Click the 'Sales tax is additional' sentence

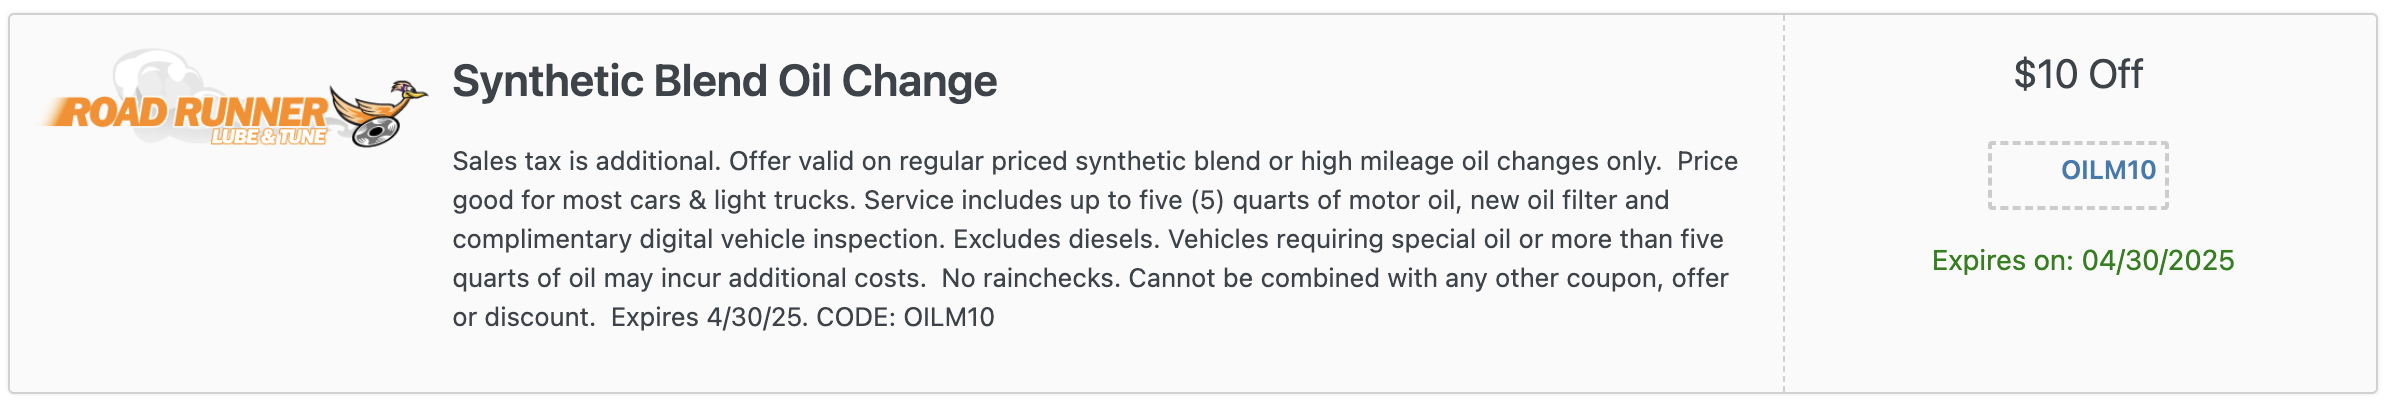coord(587,161)
